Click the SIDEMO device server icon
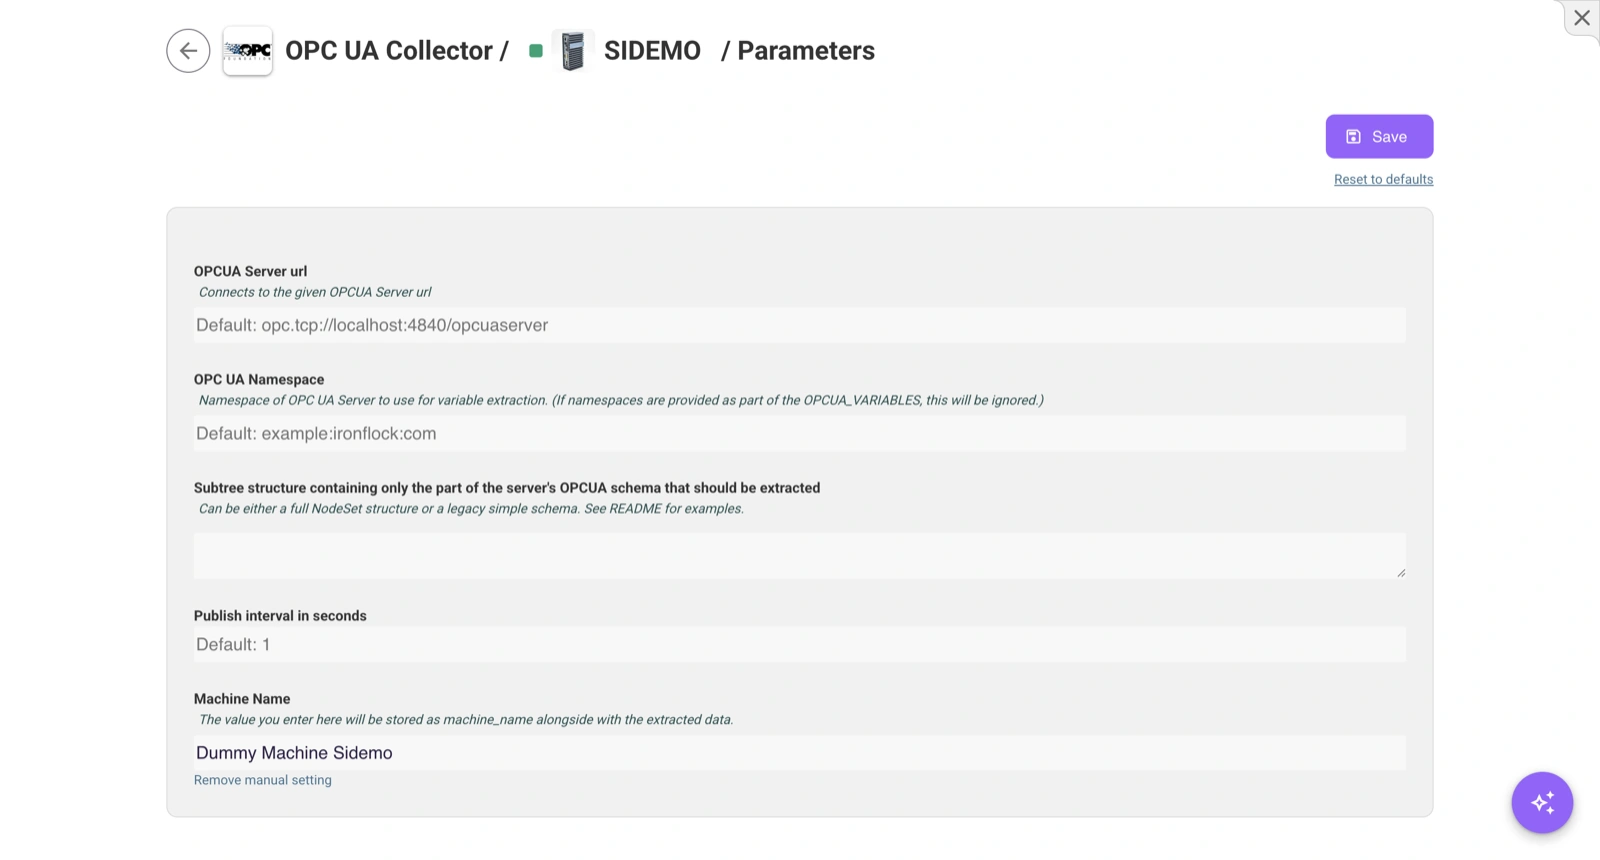 (x=573, y=51)
